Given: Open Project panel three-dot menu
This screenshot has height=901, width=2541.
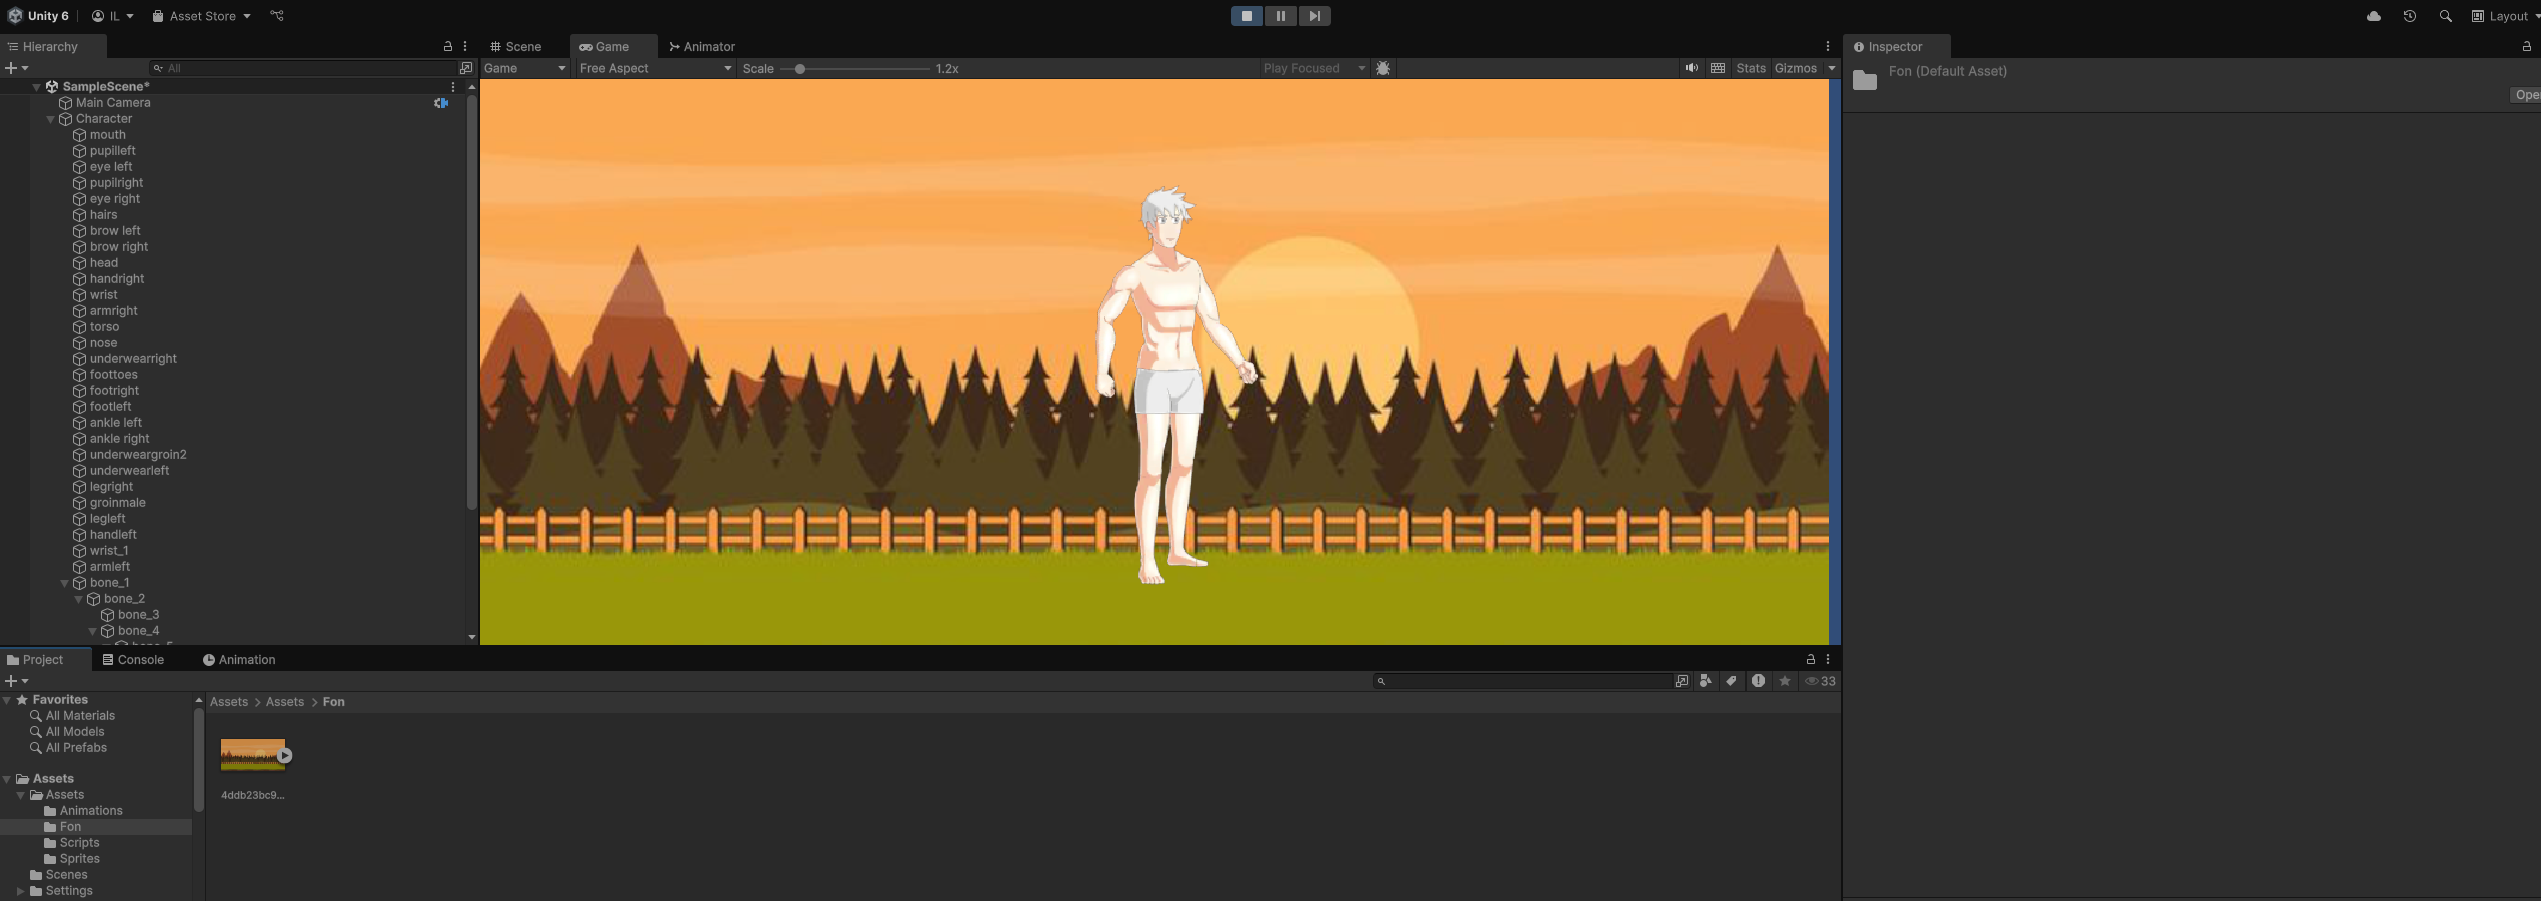Looking at the screenshot, I should pos(1827,660).
